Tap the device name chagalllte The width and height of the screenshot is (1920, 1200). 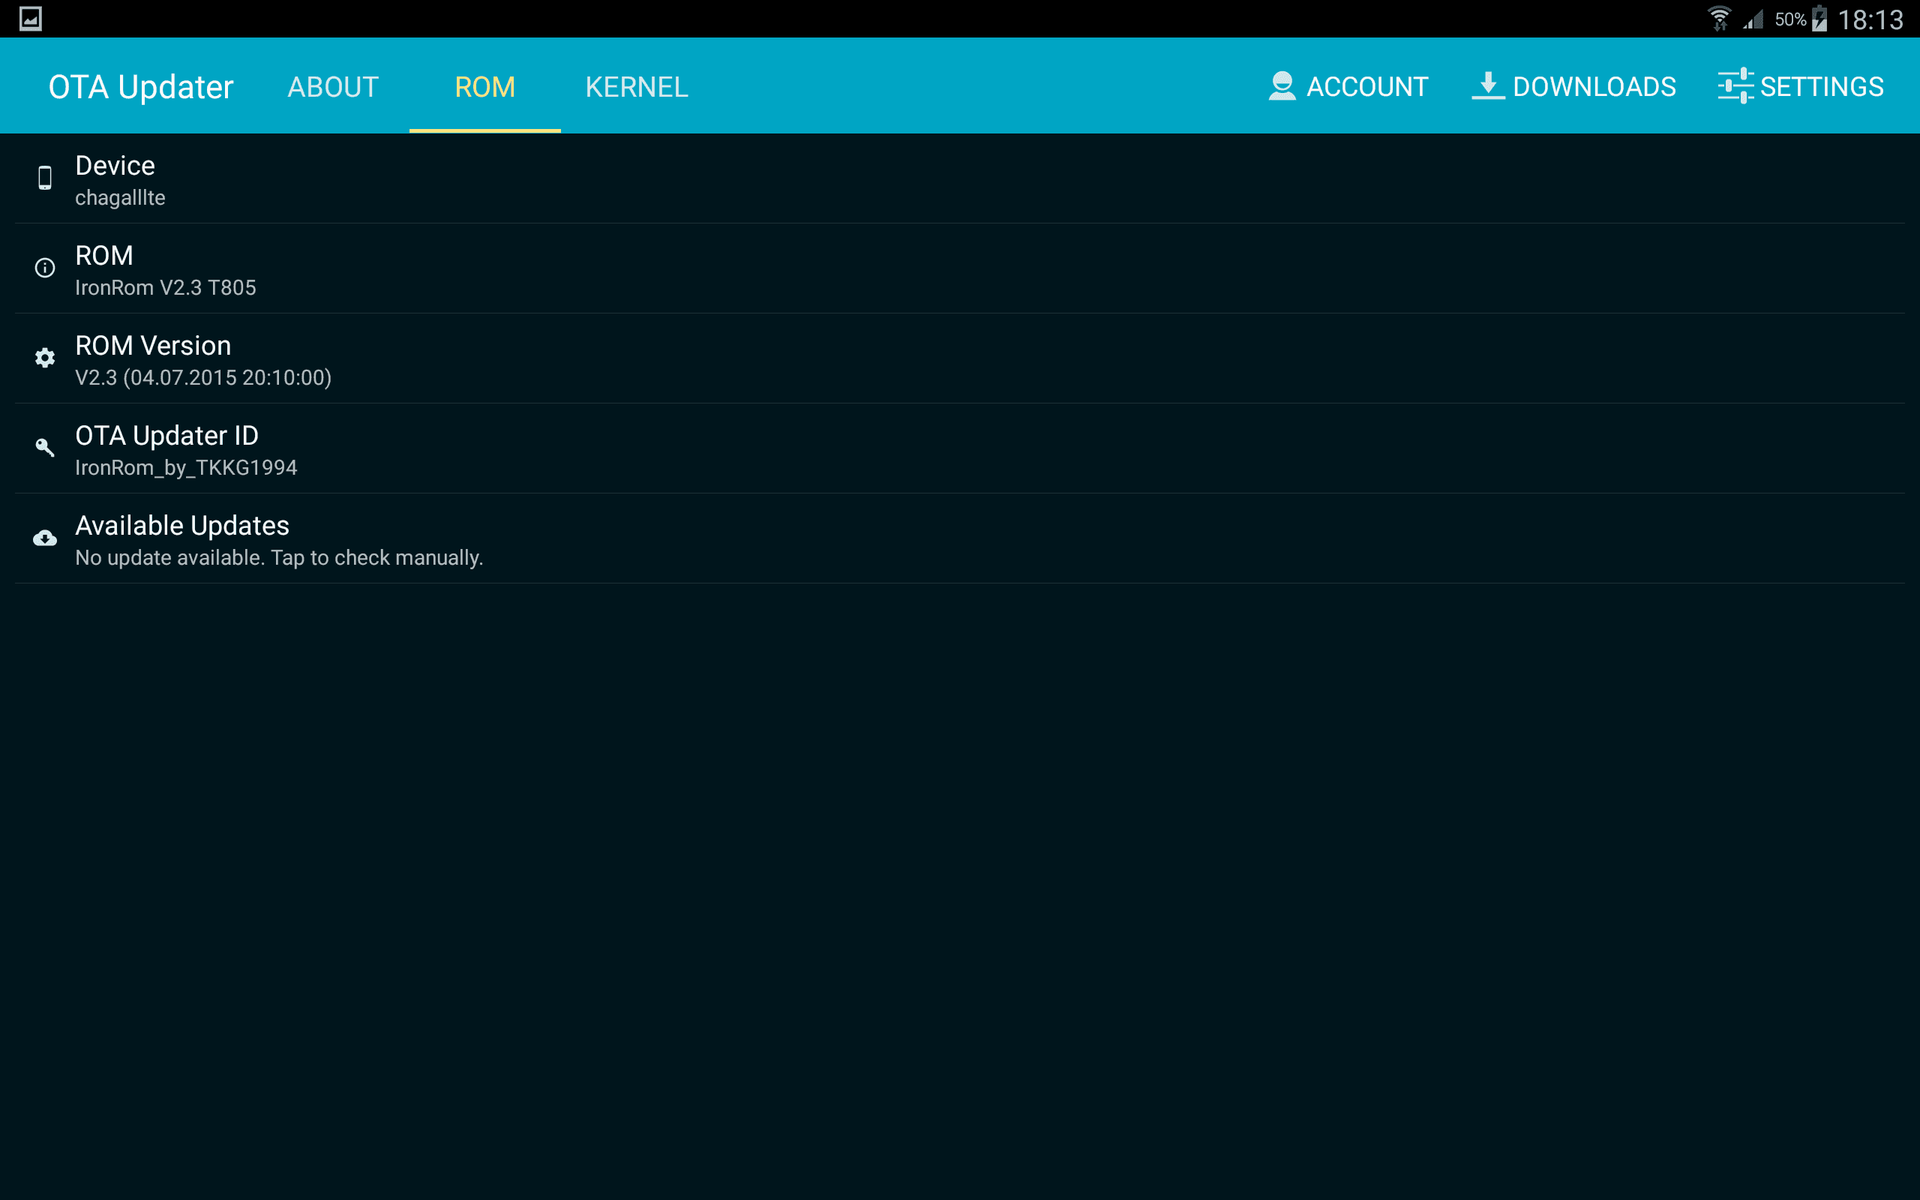pyautogui.click(x=120, y=198)
